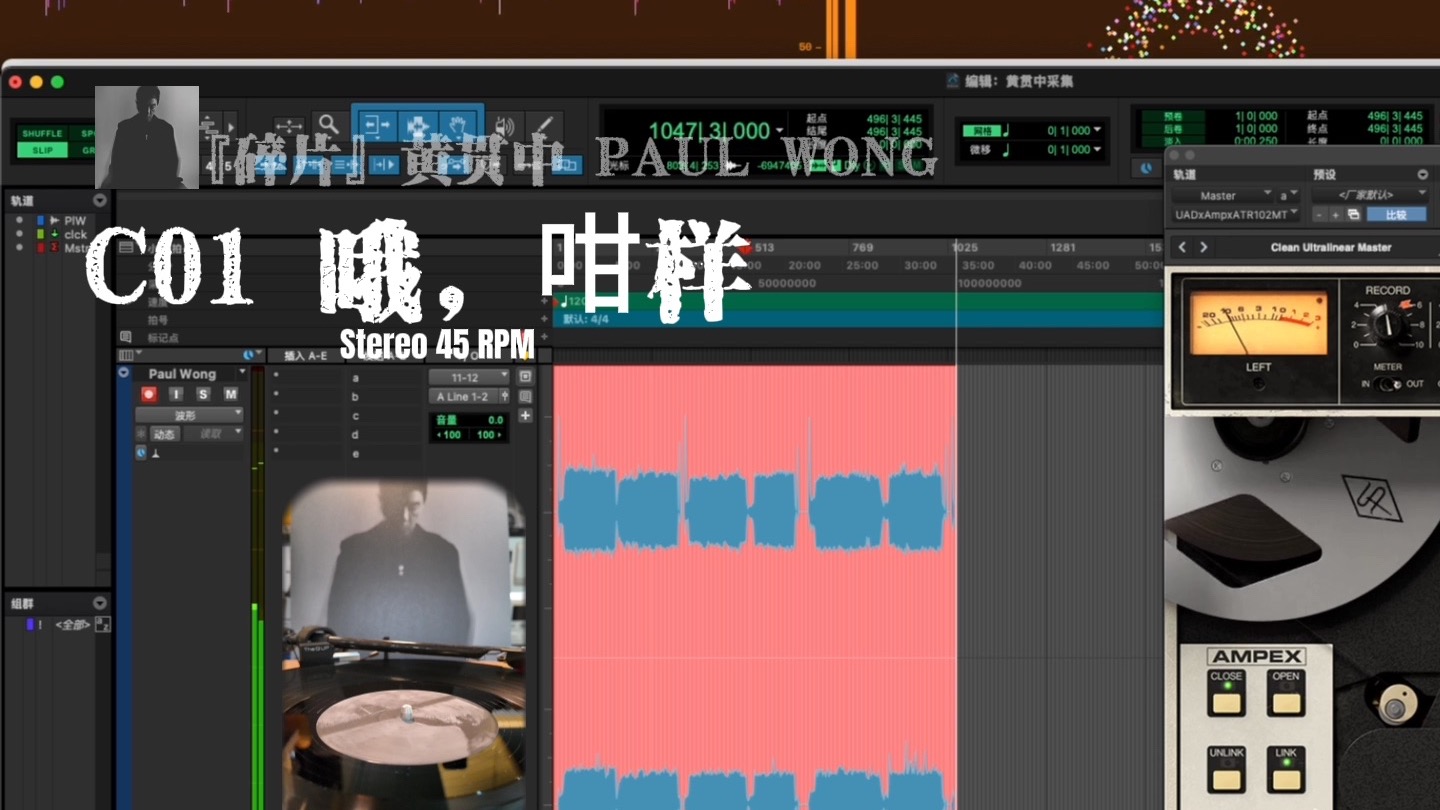The height and width of the screenshot is (810, 1440).
Task: Click the Paul Wong volume 音量 readout
Action: (x=469, y=421)
